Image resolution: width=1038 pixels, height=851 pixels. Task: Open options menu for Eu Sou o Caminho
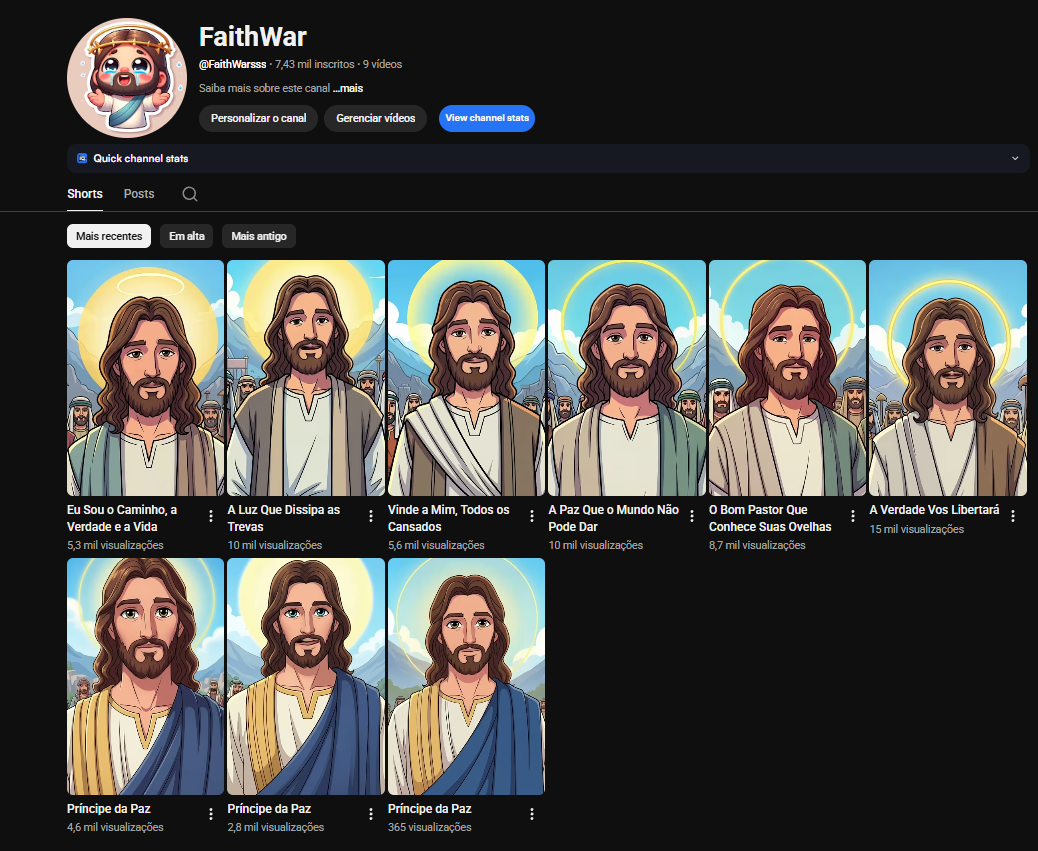211,516
